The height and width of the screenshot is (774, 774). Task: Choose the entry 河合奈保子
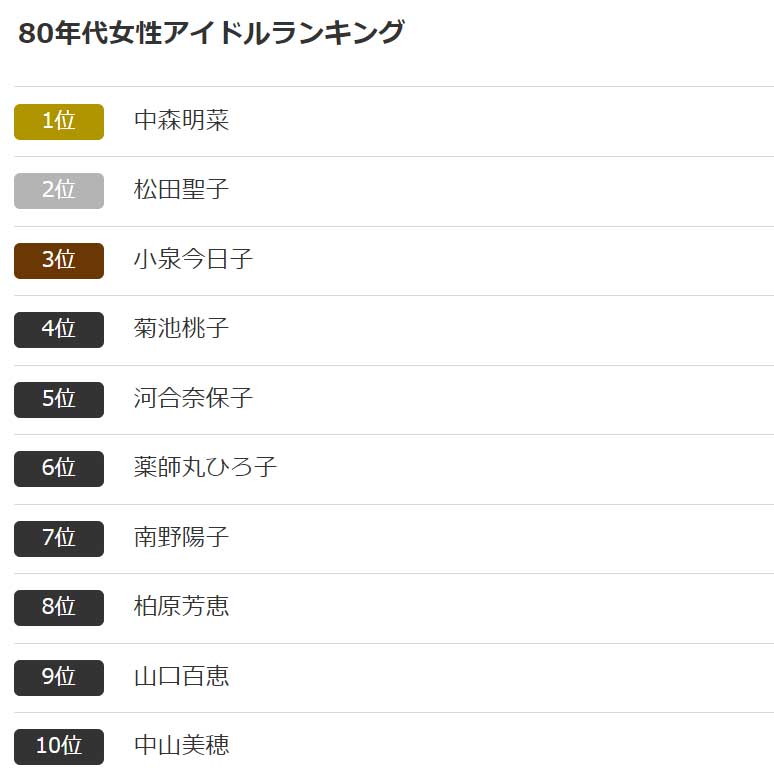click(x=193, y=398)
